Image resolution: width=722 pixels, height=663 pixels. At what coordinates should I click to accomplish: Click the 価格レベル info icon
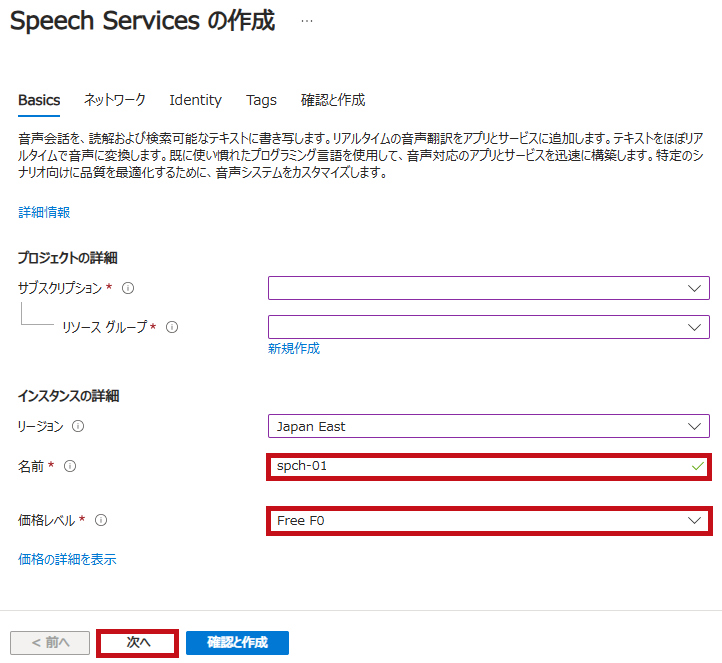[101, 520]
